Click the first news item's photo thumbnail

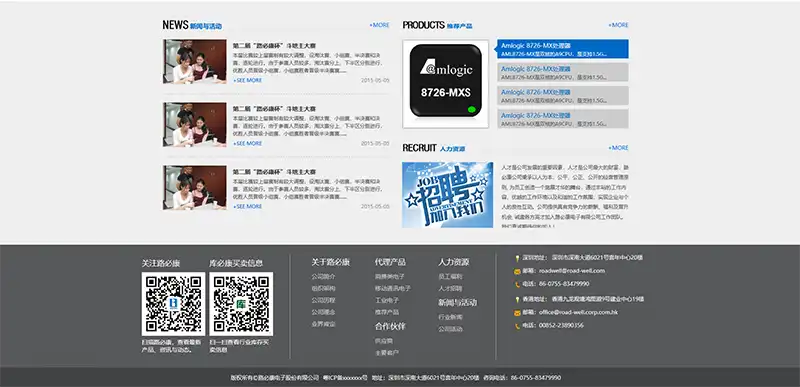195,61
